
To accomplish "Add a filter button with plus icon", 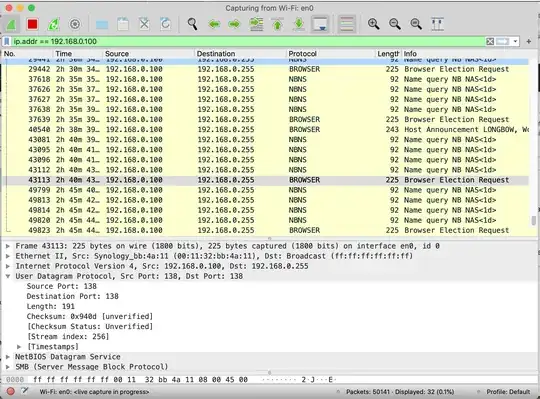I will [529, 42].
